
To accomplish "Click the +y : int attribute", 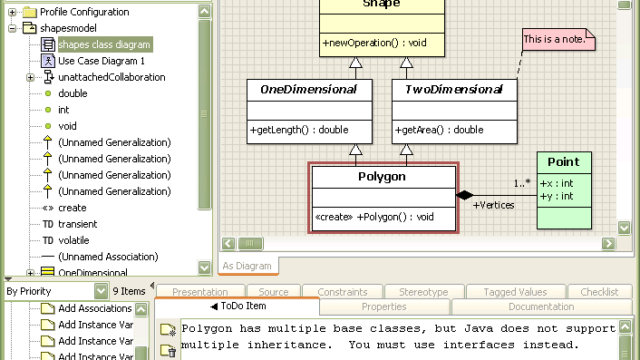I will (556, 196).
